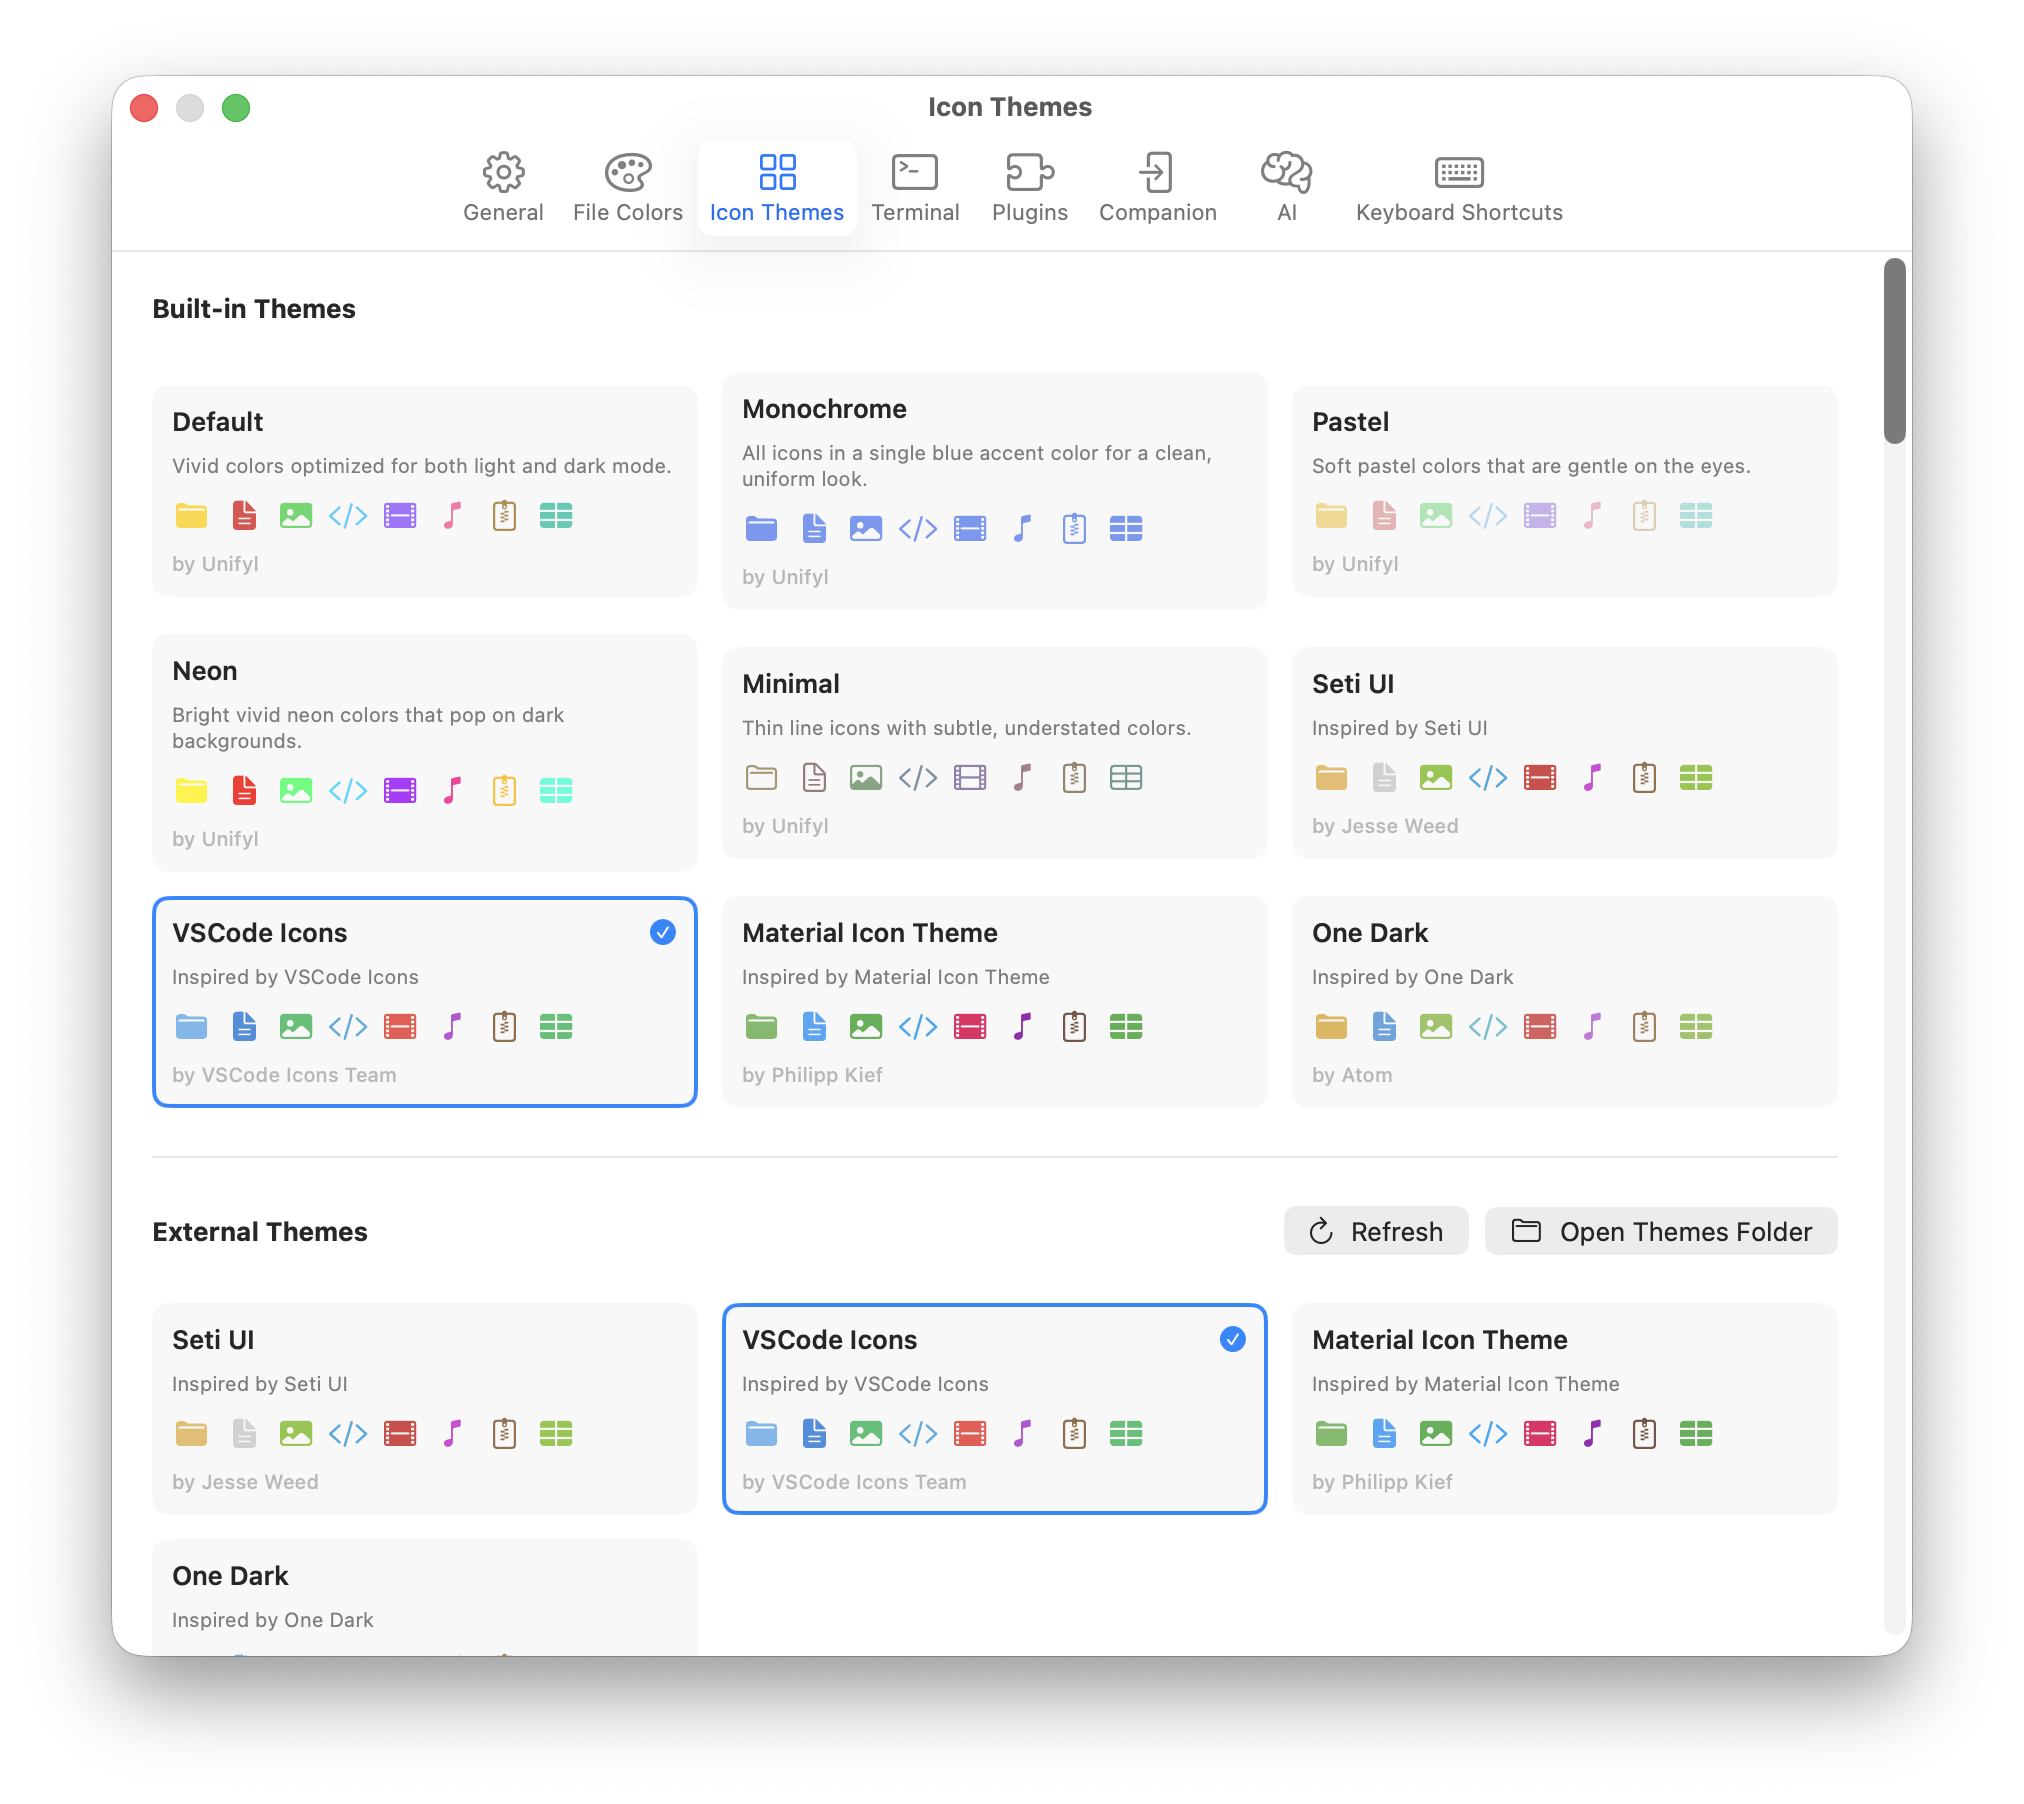Click the archive icon in the Pastel theme preview

[x=1644, y=516]
